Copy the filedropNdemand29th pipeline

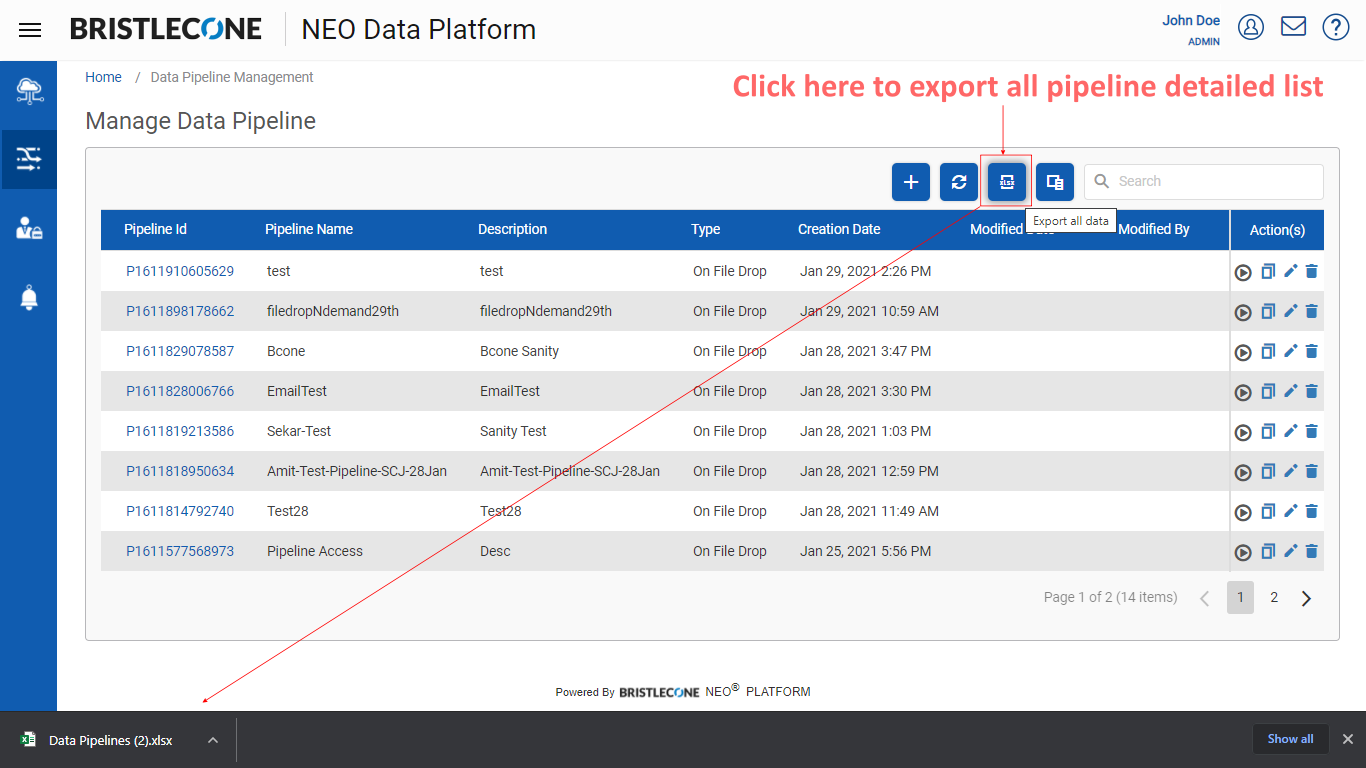[x=1268, y=311]
